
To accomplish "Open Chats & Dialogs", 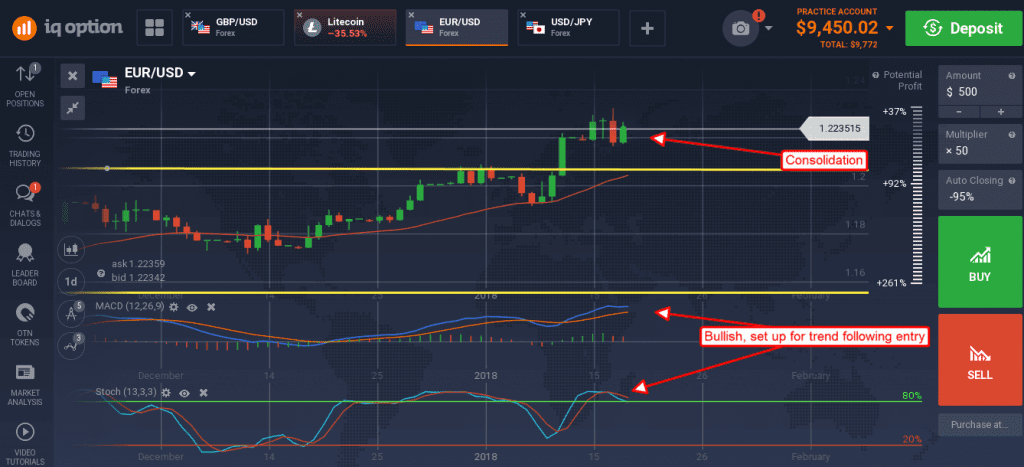I will (x=25, y=204).
